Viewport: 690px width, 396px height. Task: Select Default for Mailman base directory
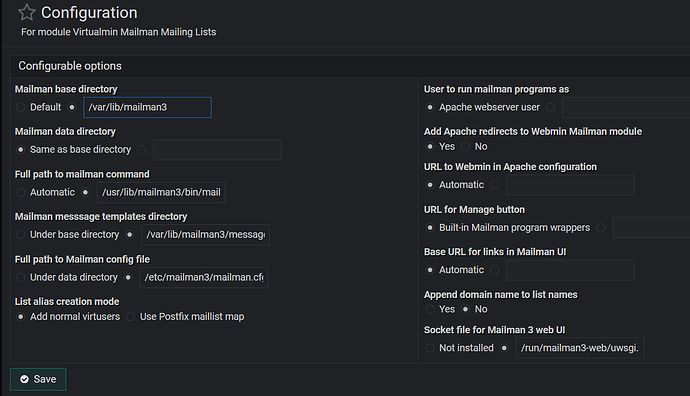21,107
